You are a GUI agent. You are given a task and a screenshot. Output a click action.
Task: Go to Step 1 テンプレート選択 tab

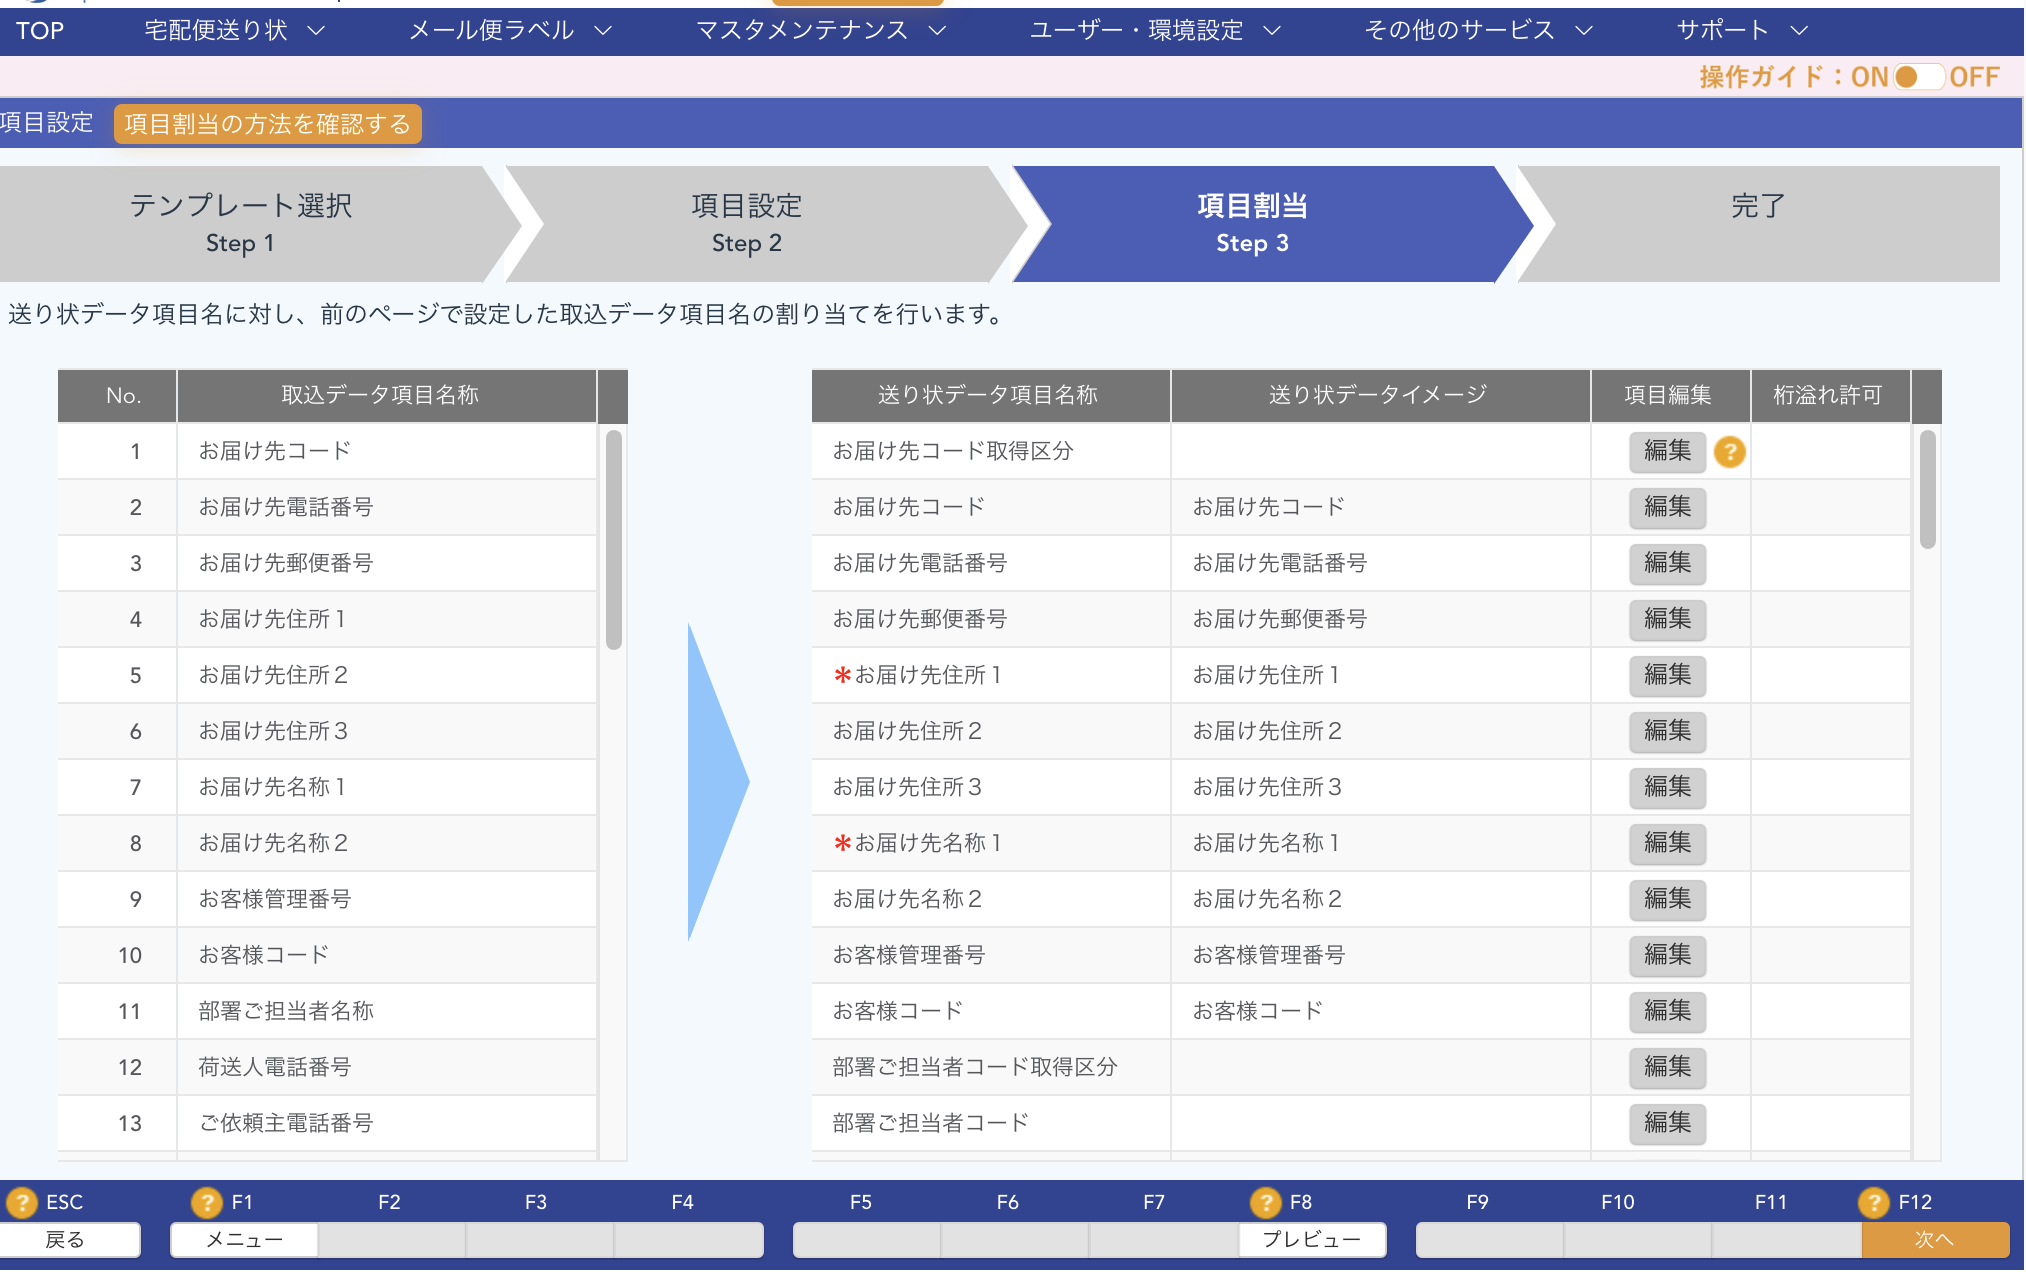(x=240, y=222)
